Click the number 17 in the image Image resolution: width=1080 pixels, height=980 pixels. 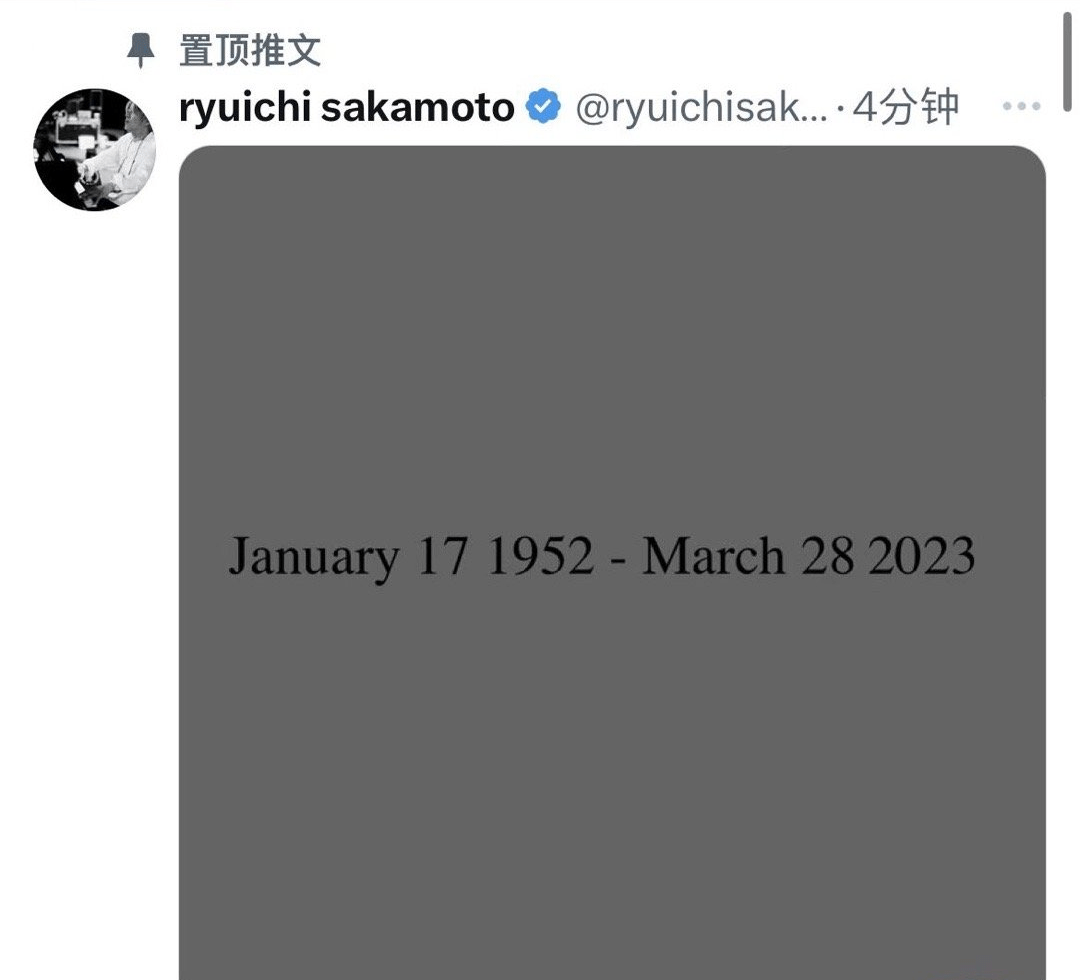pos(443,555)
